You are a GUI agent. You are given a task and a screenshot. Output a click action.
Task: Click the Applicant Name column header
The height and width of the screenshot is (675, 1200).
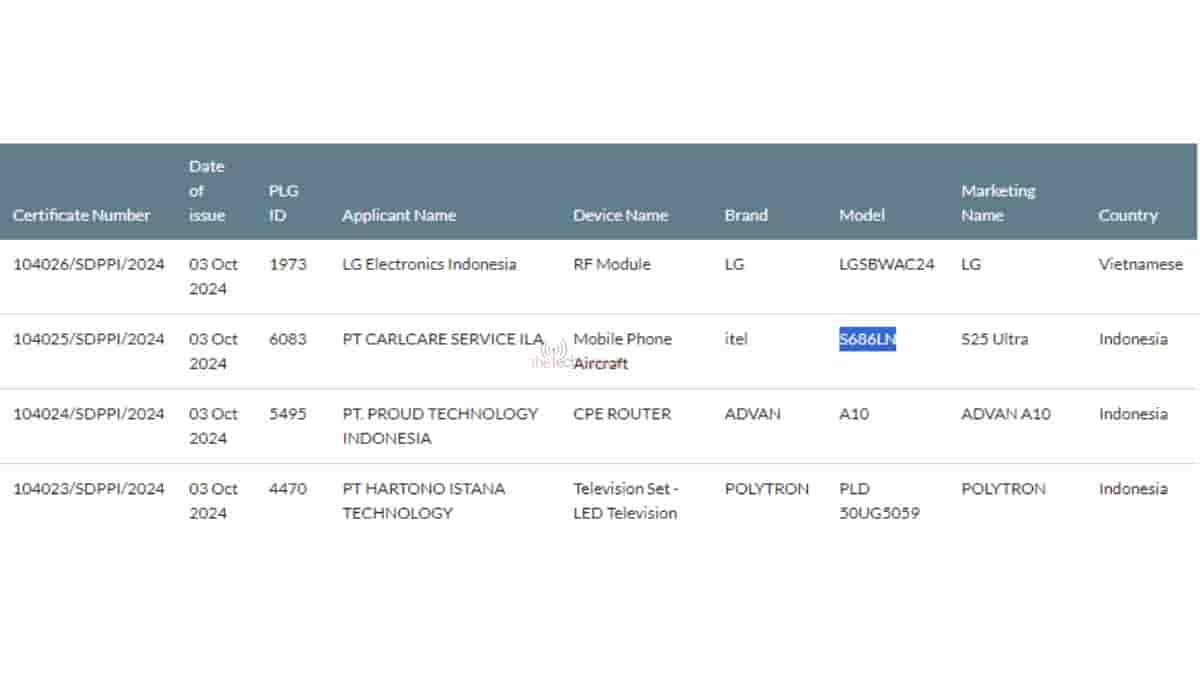pyautogui.click(x=398, y=215)
